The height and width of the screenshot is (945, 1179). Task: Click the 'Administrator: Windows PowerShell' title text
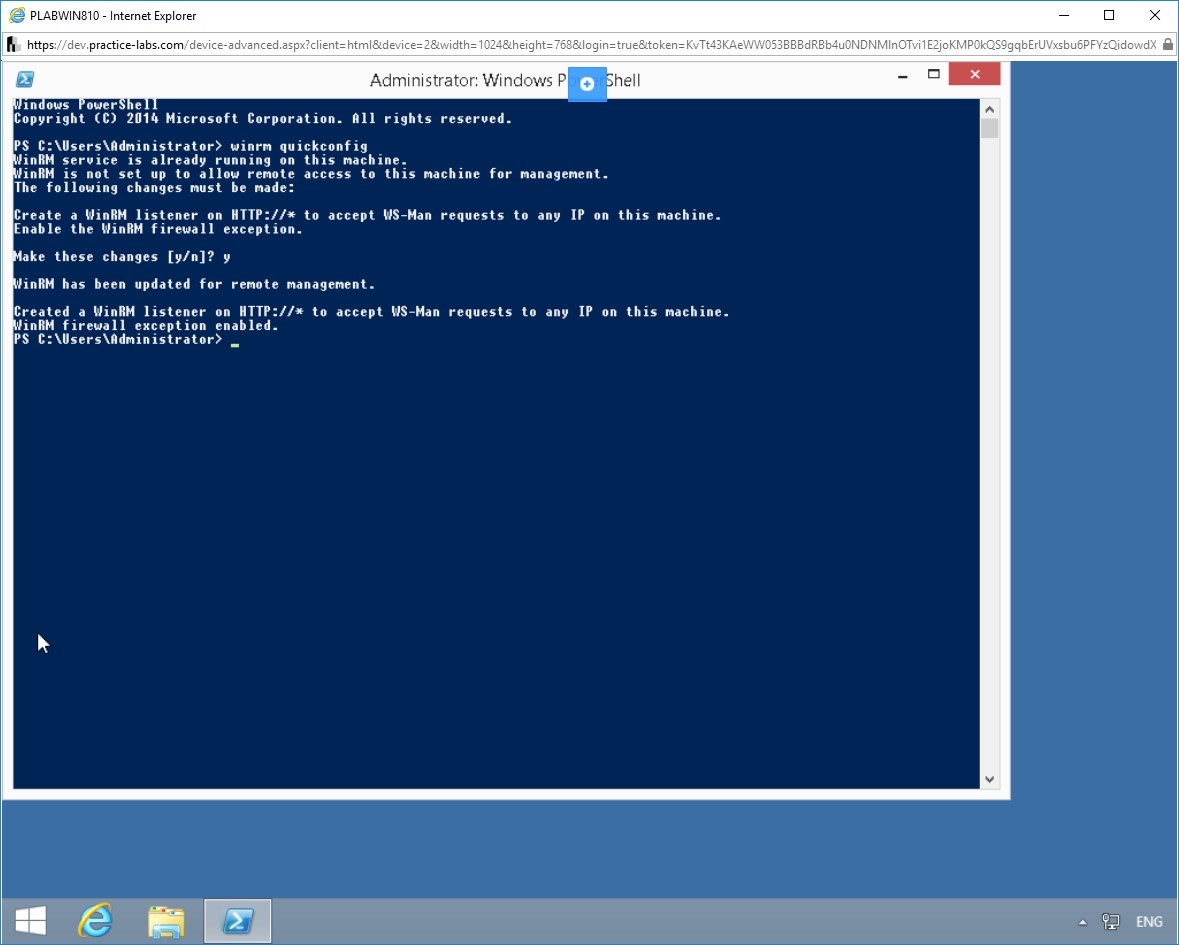(x=505, y=80)
